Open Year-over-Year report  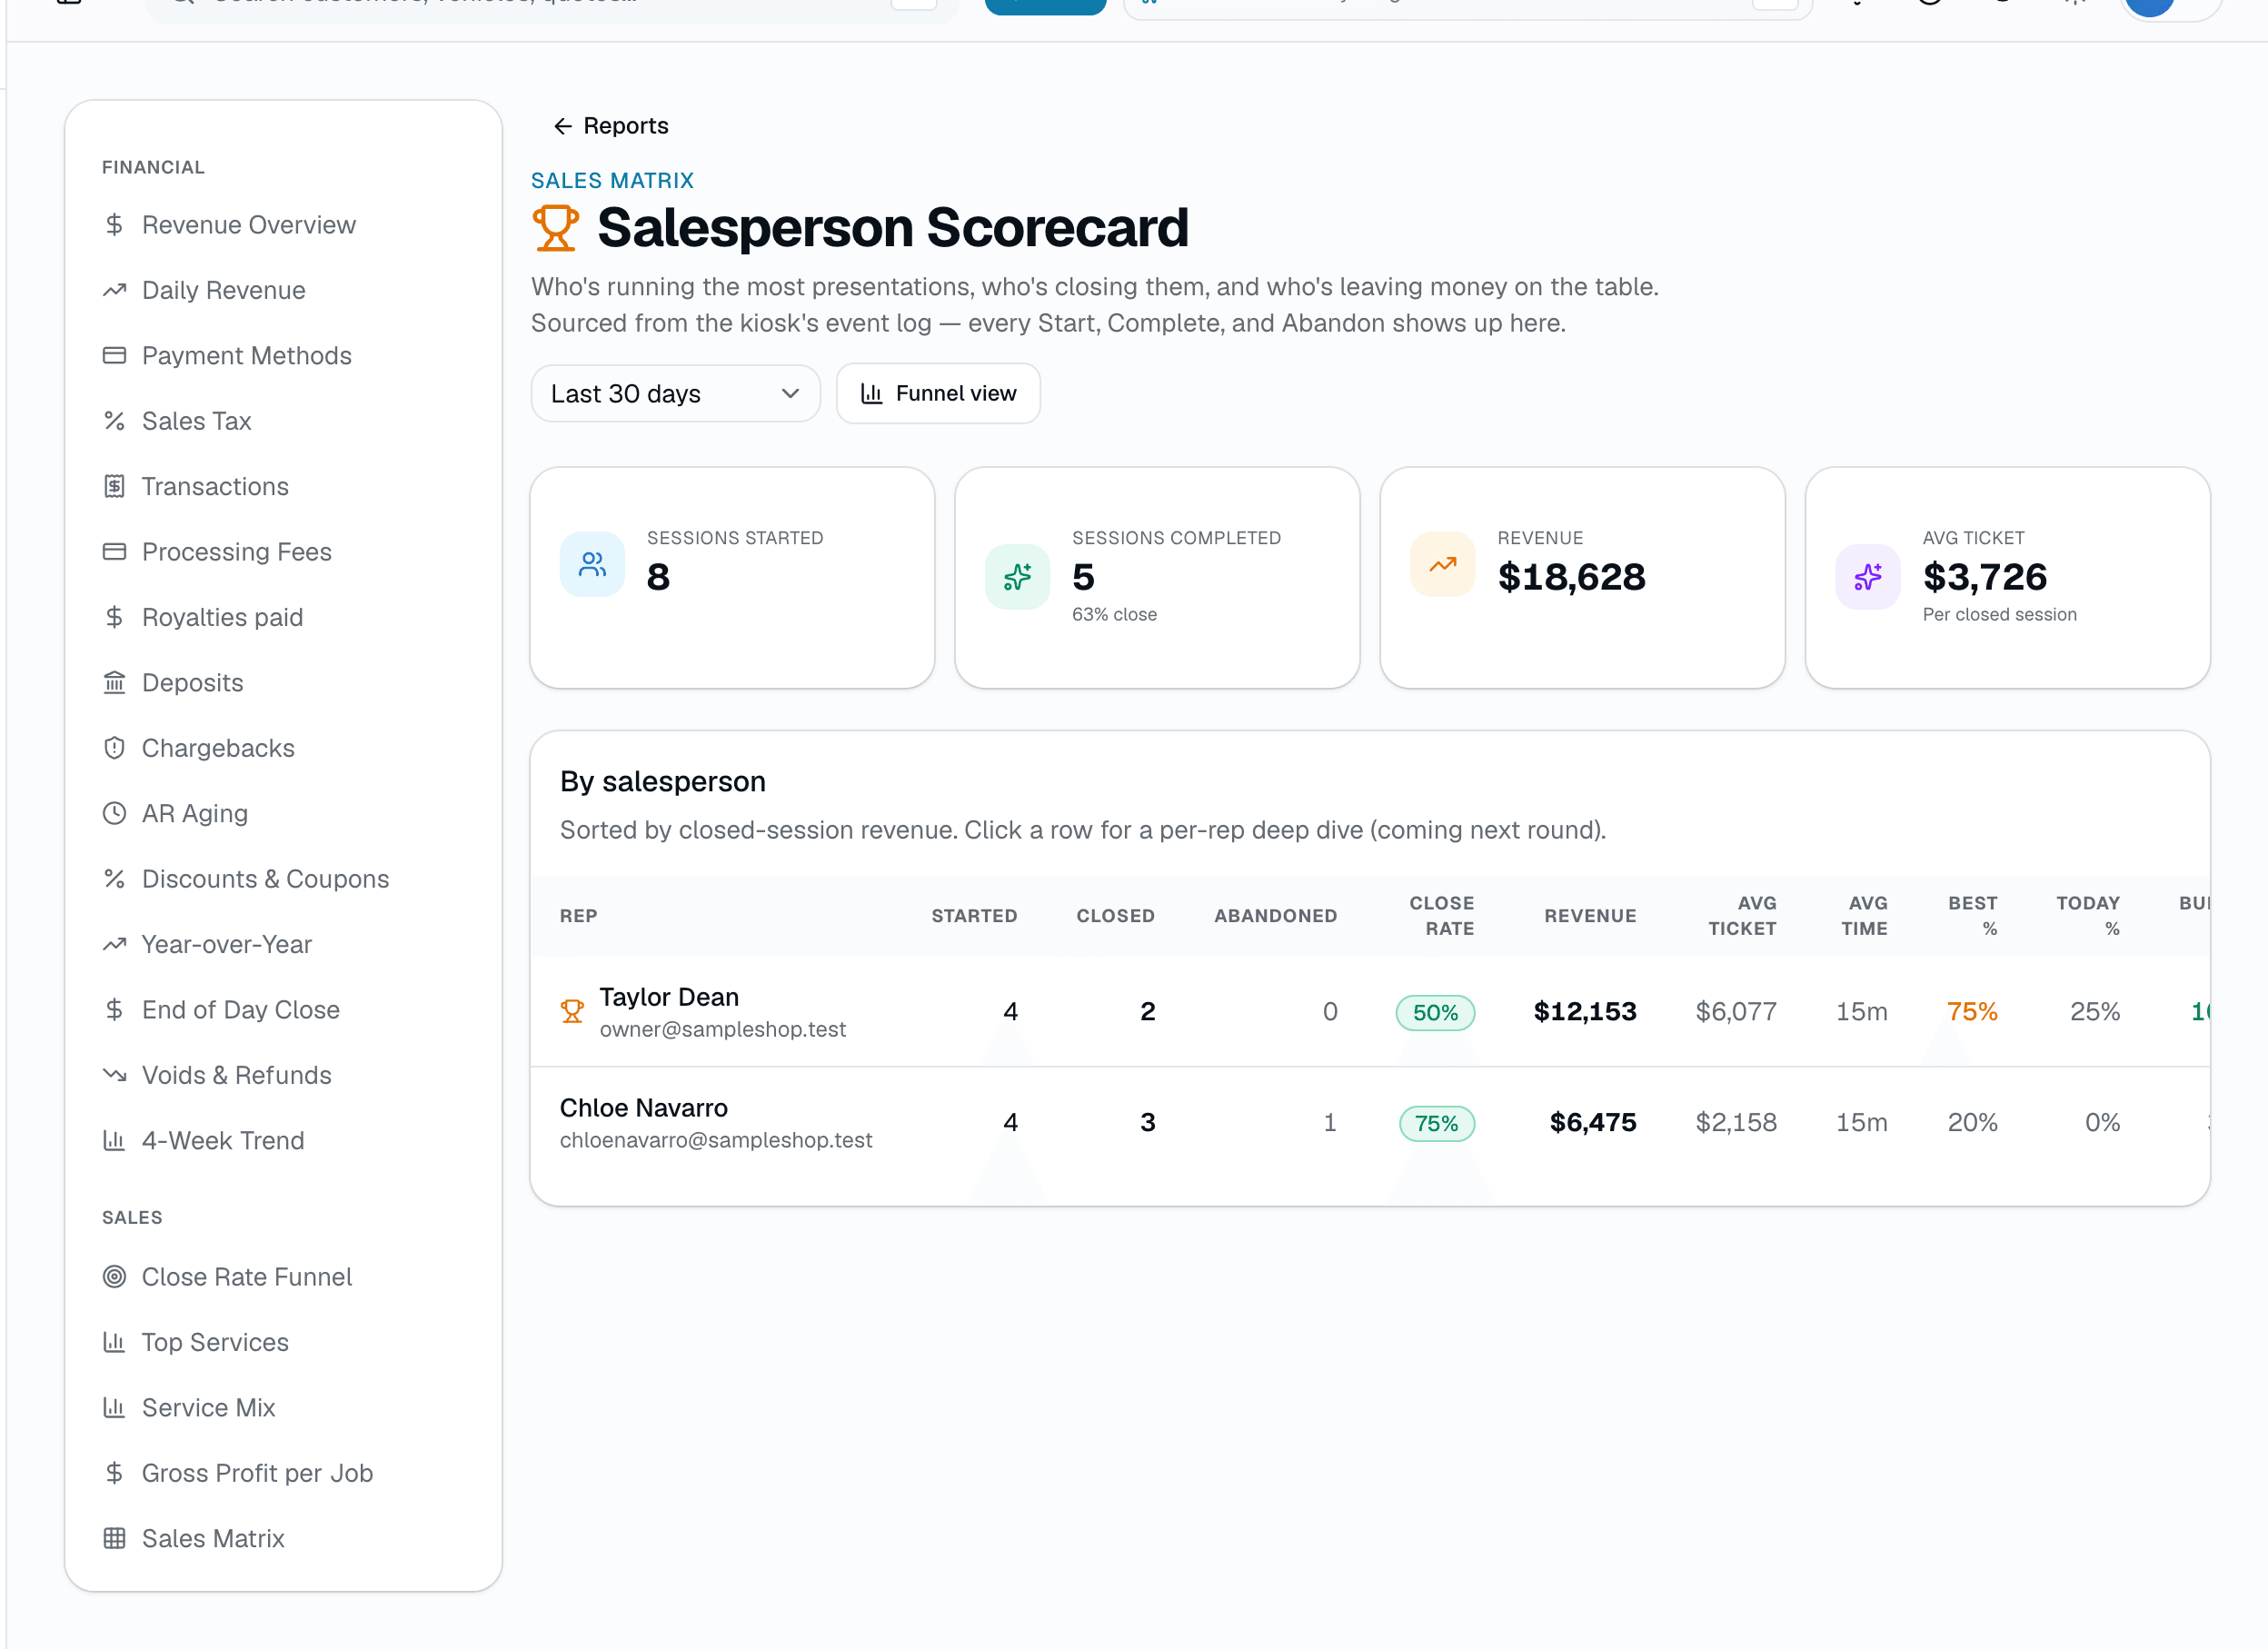(x=226, y=945)
